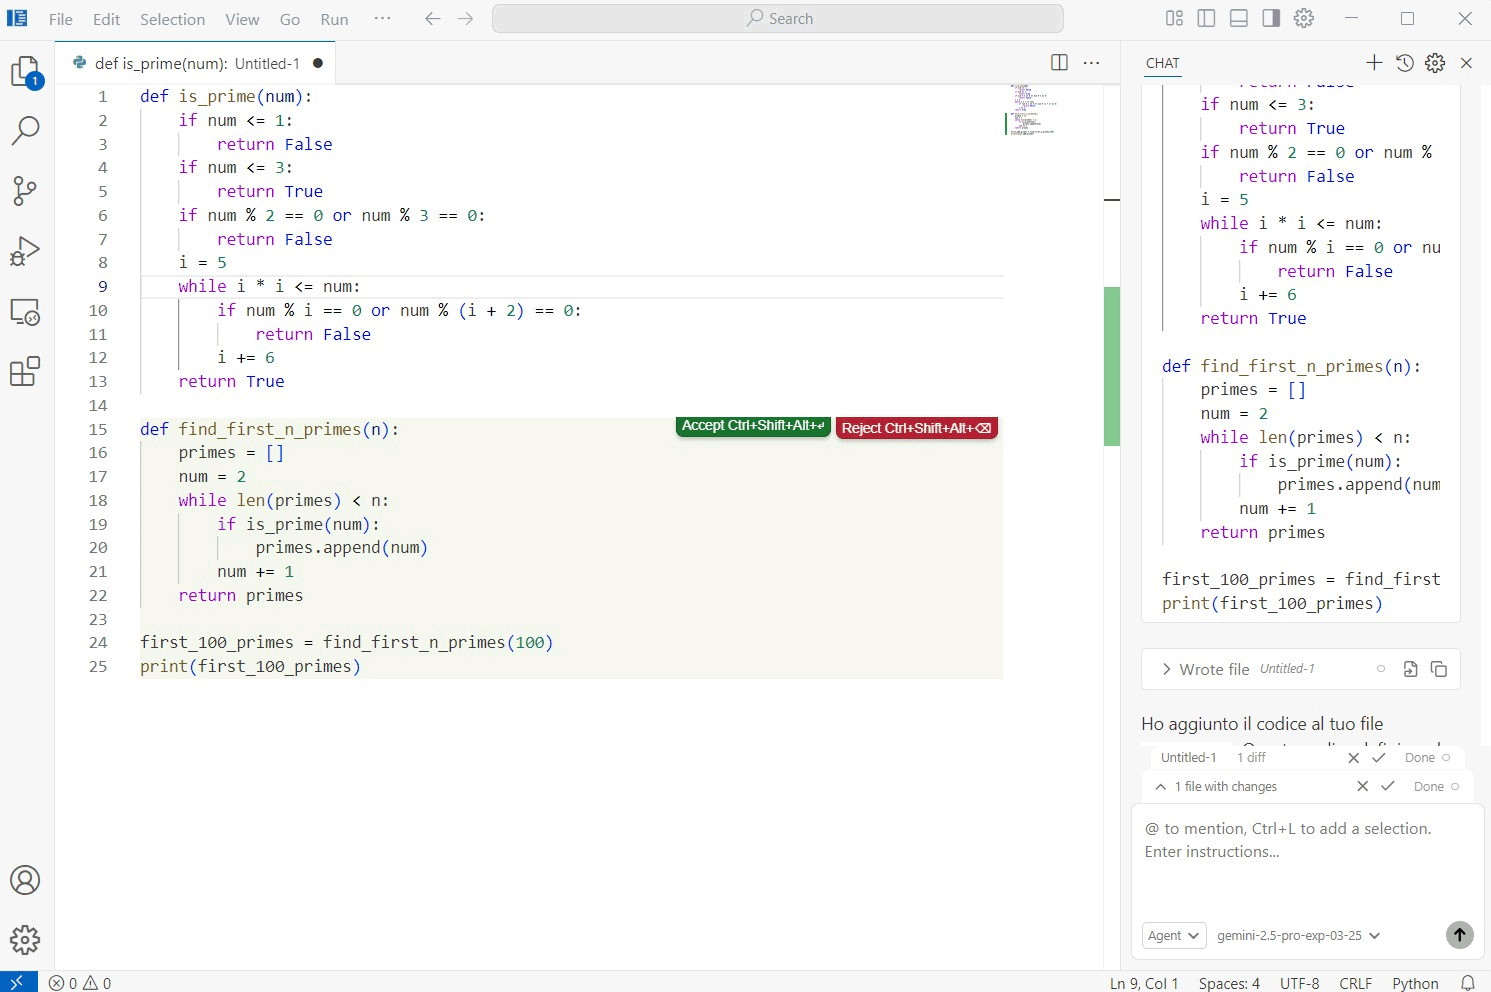The width and height of the screenshot is (1491, 992).
Task: Collapse the 1 file with changes list
Action: [1161, 787]
